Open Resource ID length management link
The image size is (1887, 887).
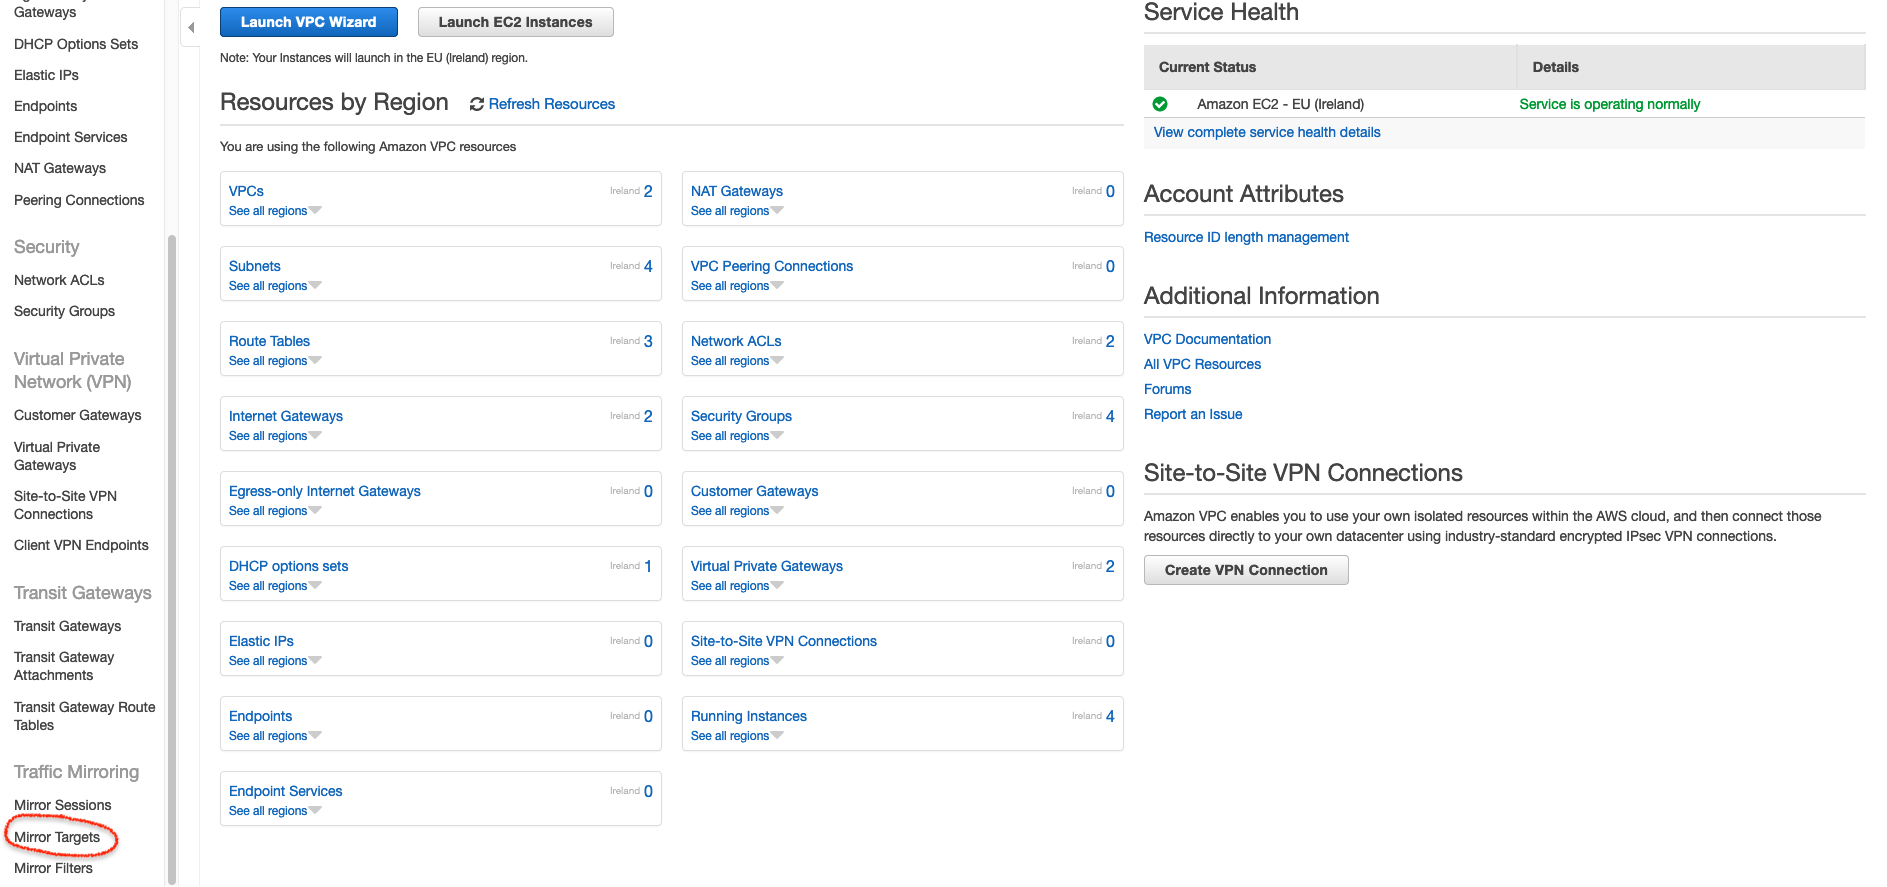(x=1246, y=237)
